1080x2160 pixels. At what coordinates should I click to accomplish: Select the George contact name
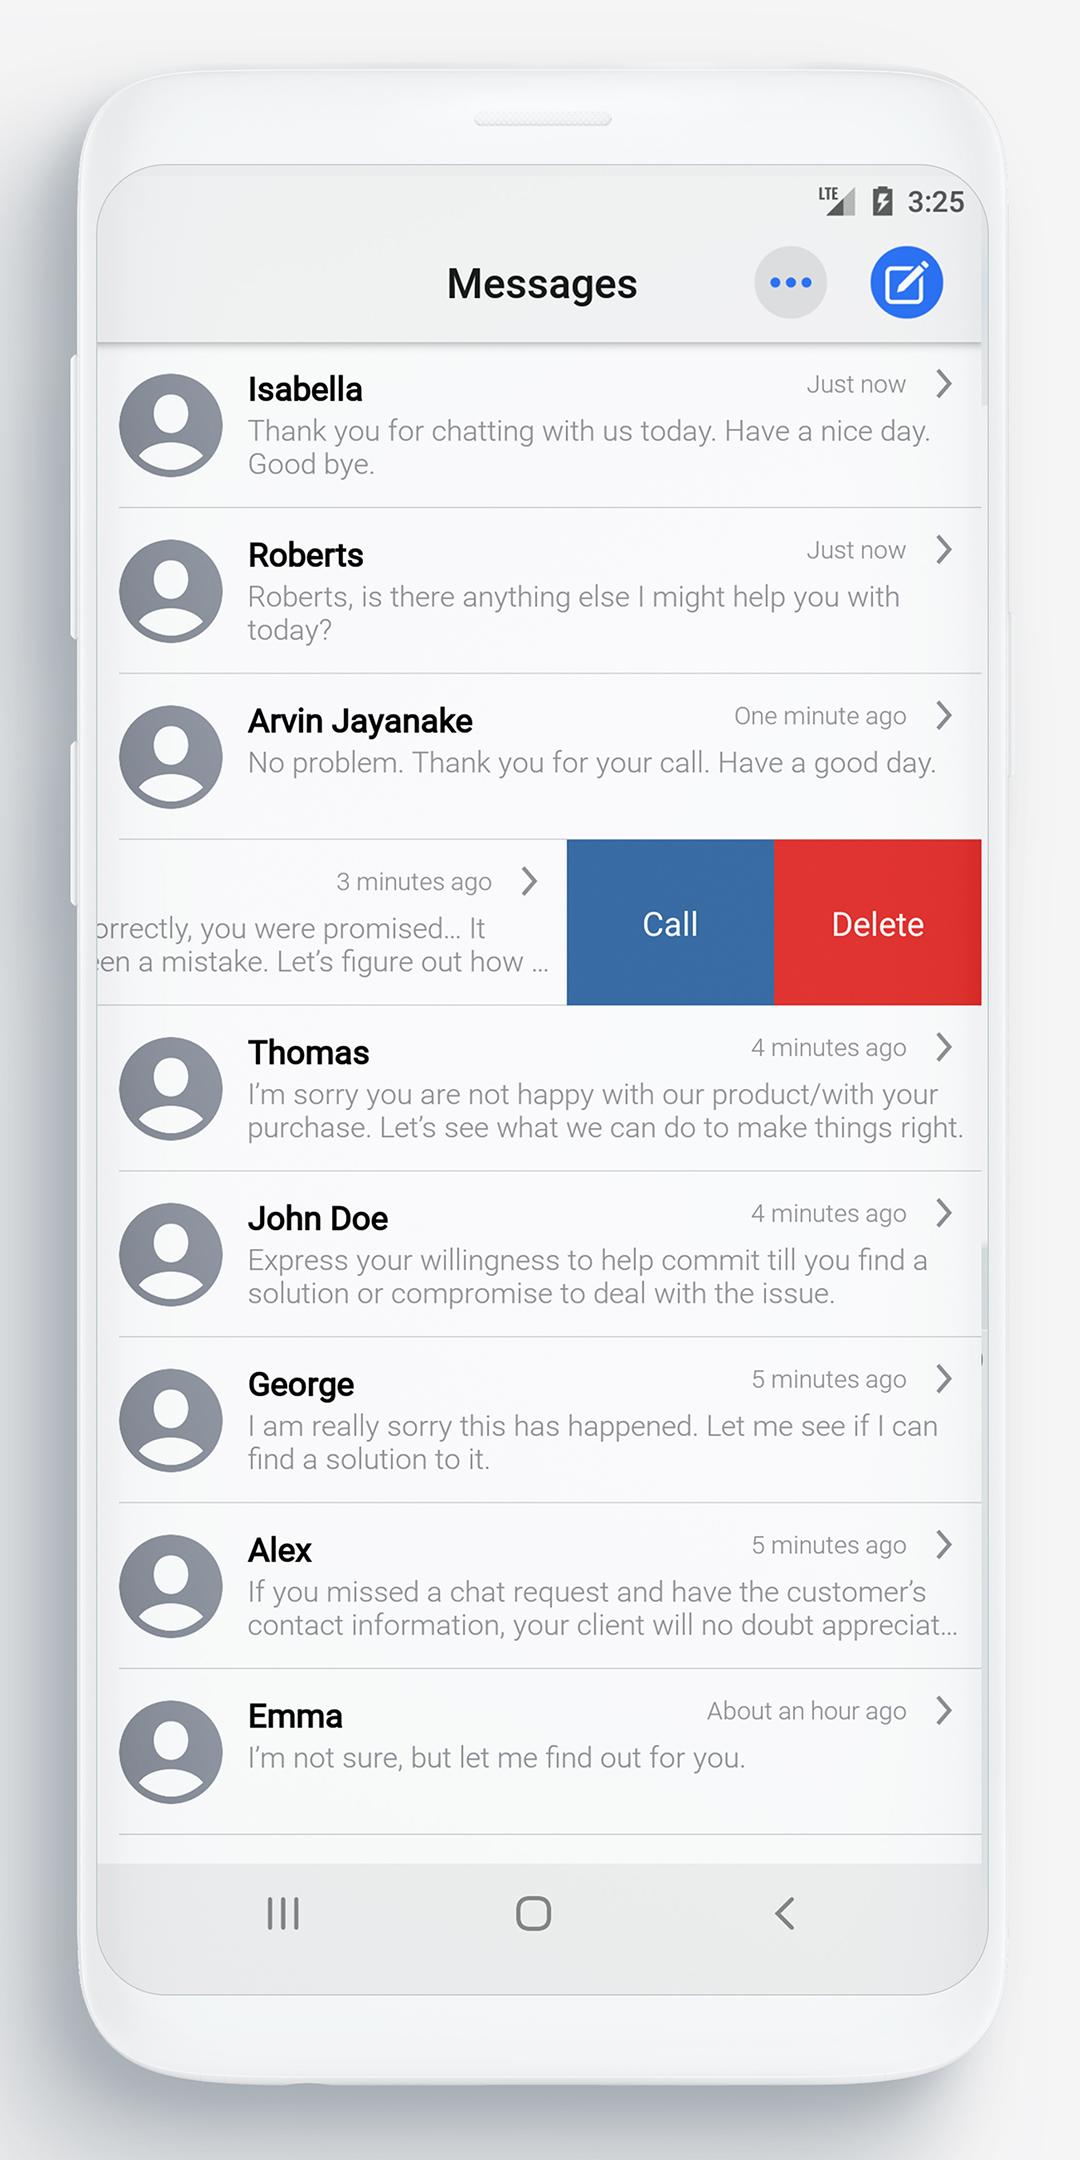(301, 1386)
